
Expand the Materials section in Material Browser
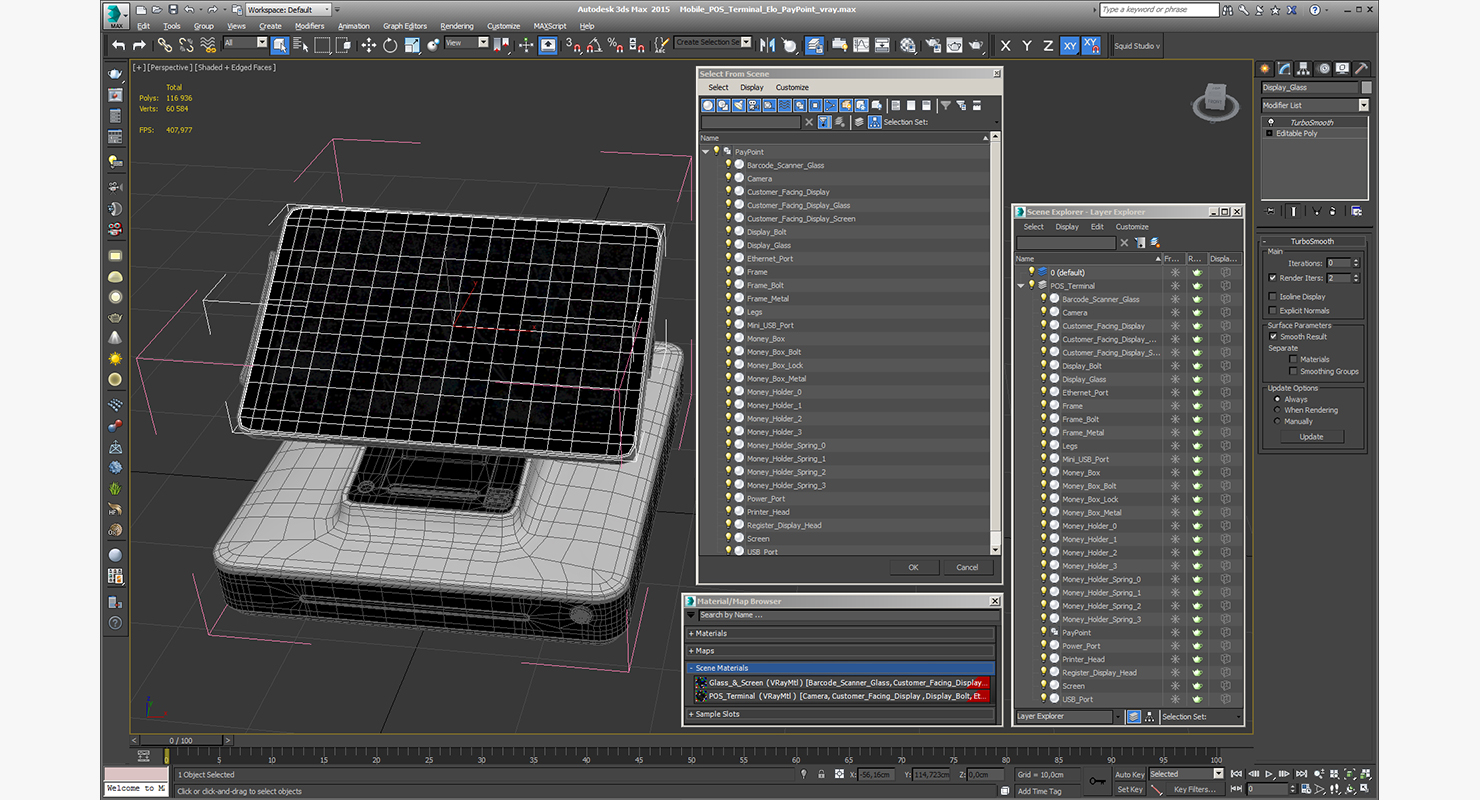pyautogui.click(x=841, y=633)
